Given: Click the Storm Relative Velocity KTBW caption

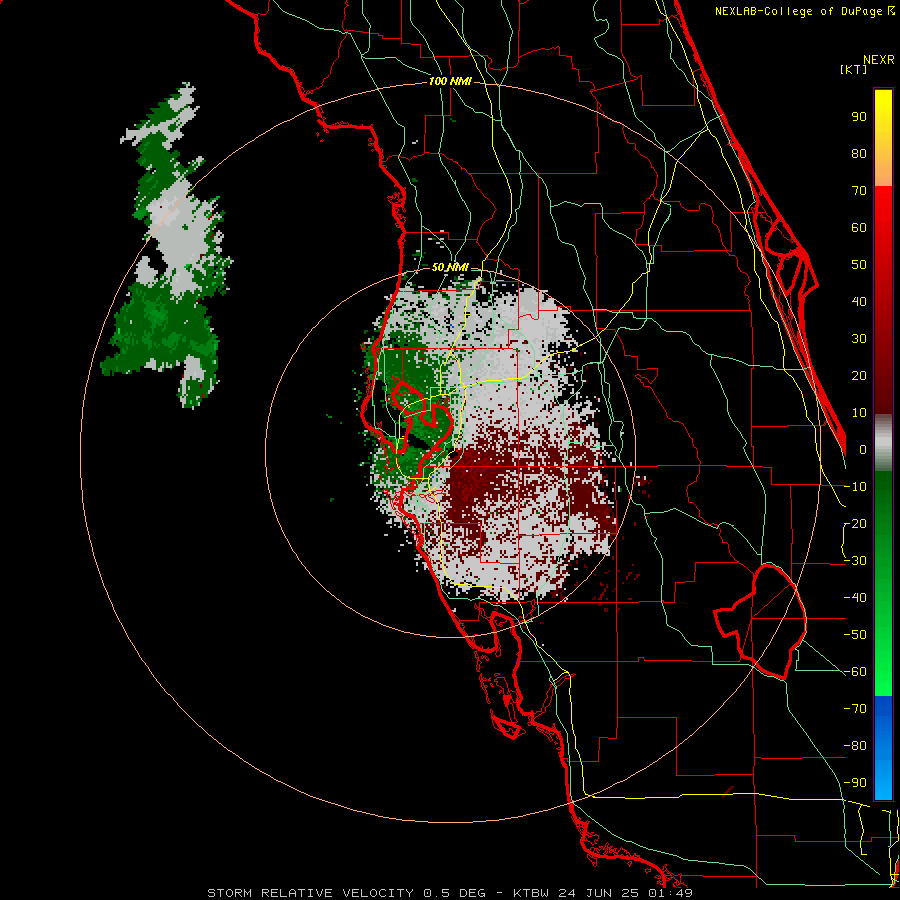Looking at the screenshot, I should [450, 893].
